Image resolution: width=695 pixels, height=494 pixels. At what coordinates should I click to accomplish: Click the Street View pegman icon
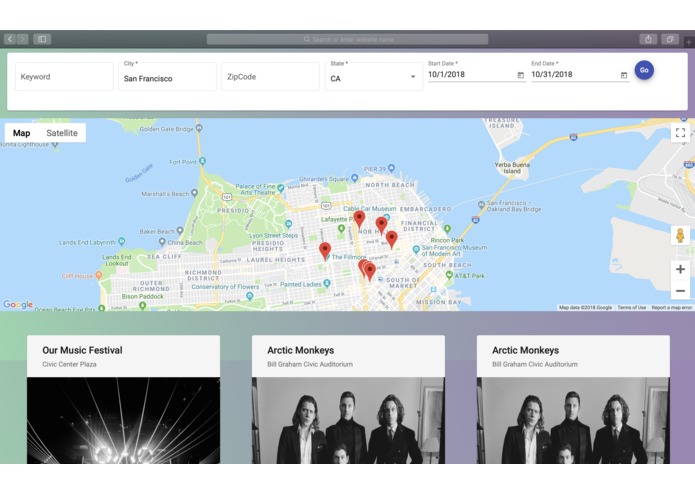(680, 236)
